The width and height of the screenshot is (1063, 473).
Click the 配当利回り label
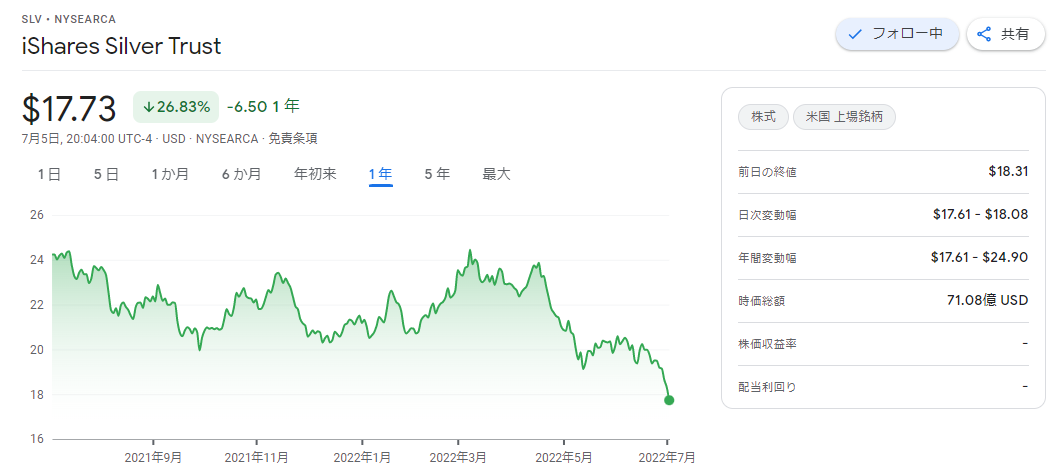(x=767, y=388)
